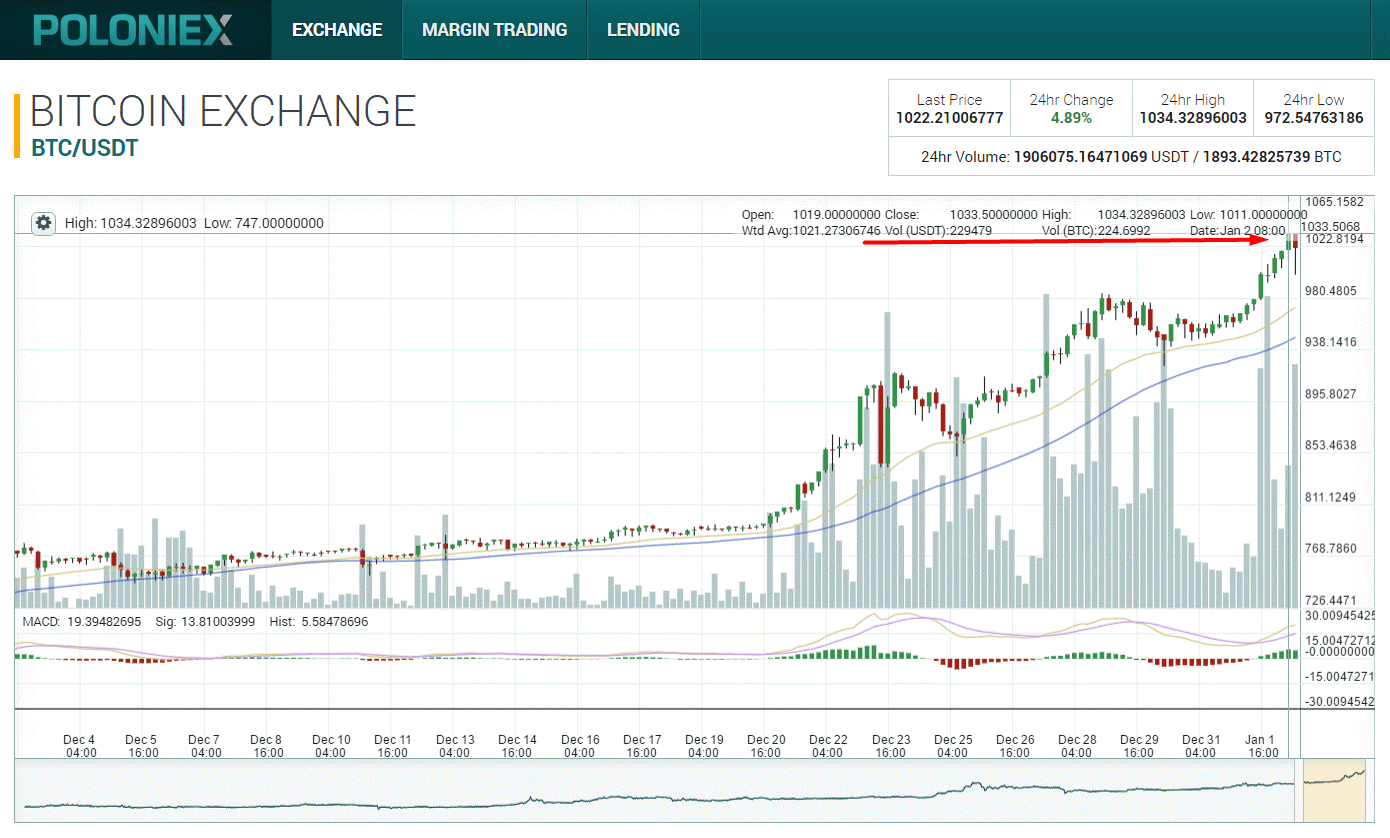Click the Jan 1 16:00 time axis label
Screen dimensions: 1390x838
coord(1261,746)
